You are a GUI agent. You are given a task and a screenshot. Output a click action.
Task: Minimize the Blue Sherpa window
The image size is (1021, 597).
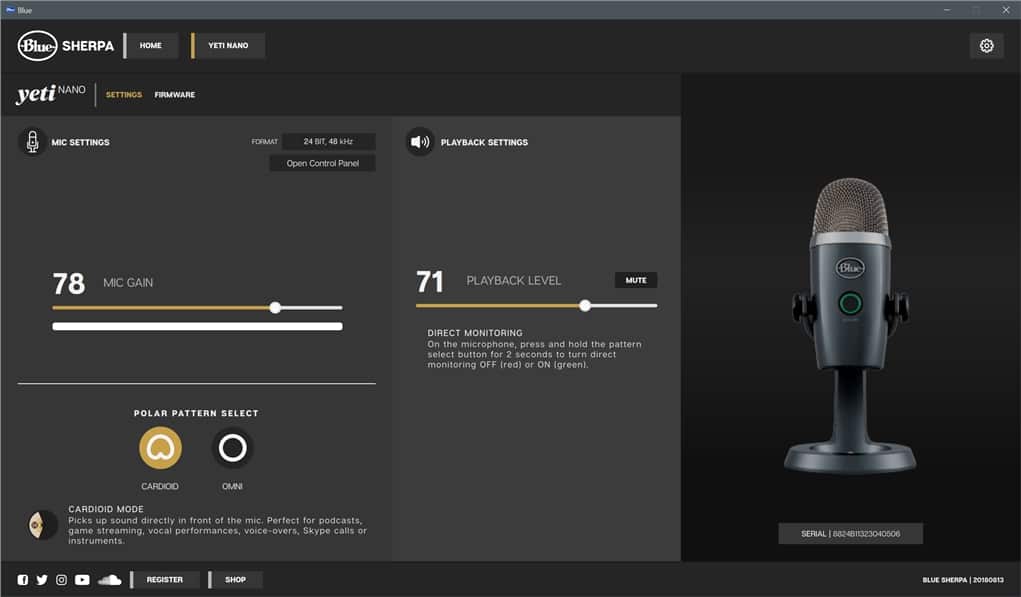947,10
